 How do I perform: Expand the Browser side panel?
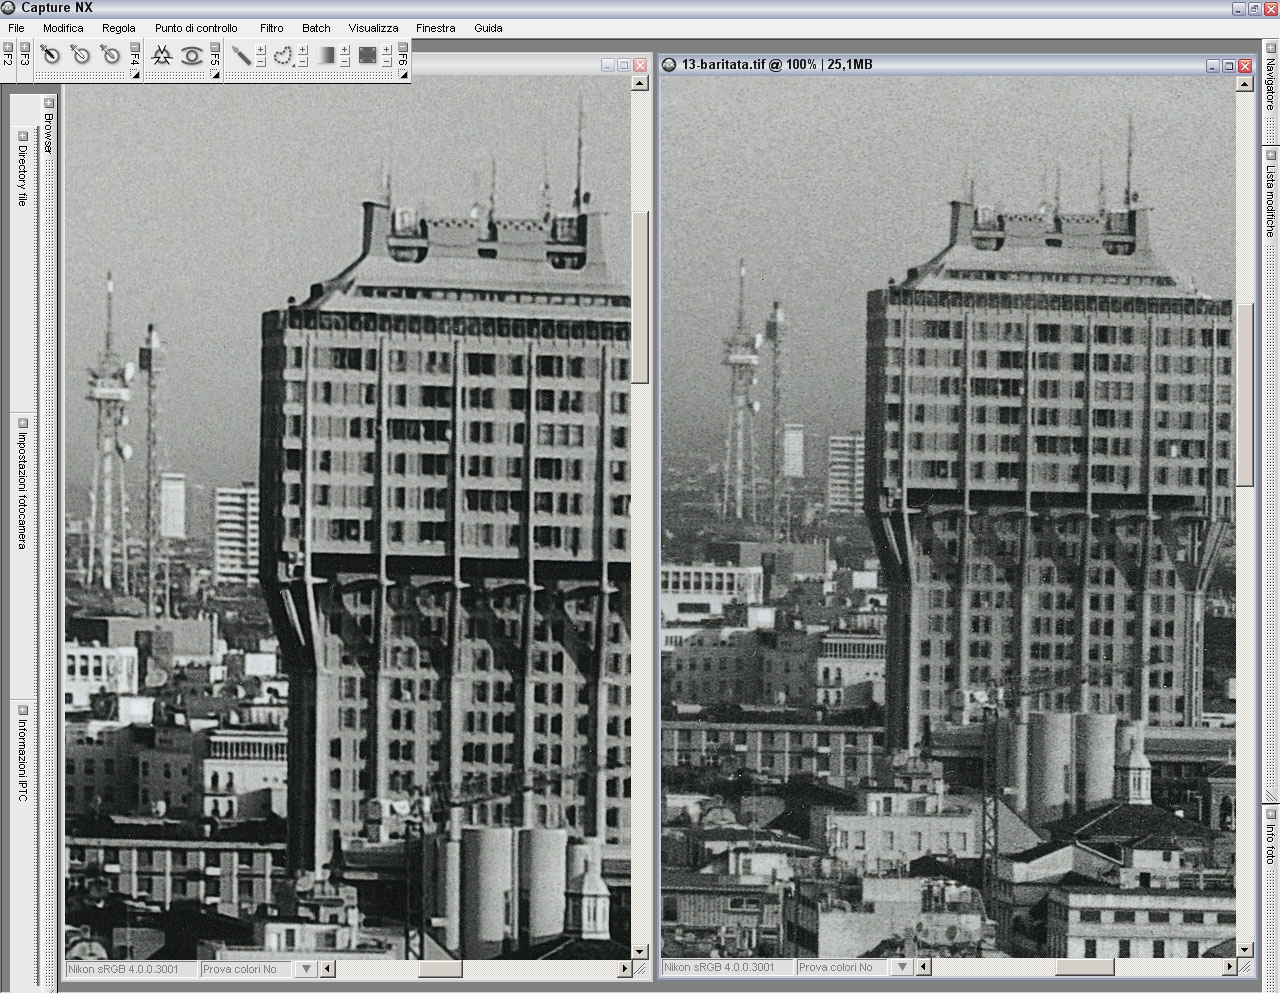pyautogui.click(x=48, y=103)
